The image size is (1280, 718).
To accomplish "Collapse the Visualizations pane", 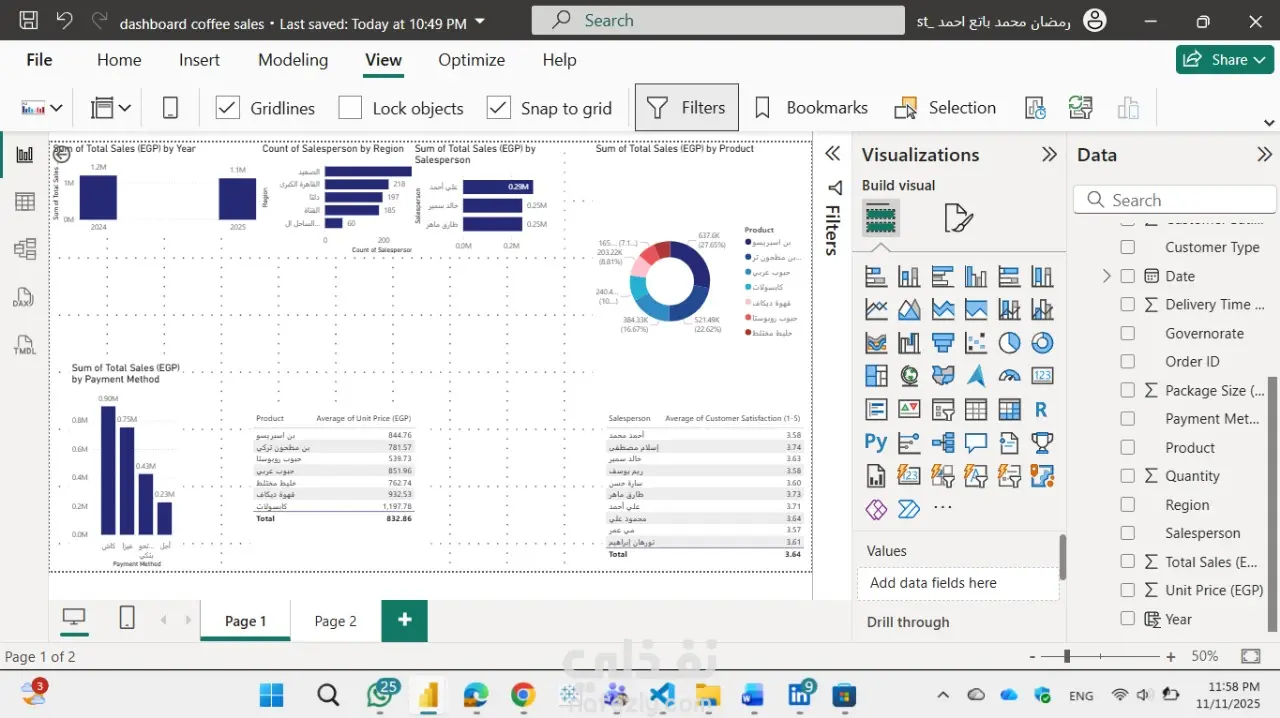I will 1049,154.
